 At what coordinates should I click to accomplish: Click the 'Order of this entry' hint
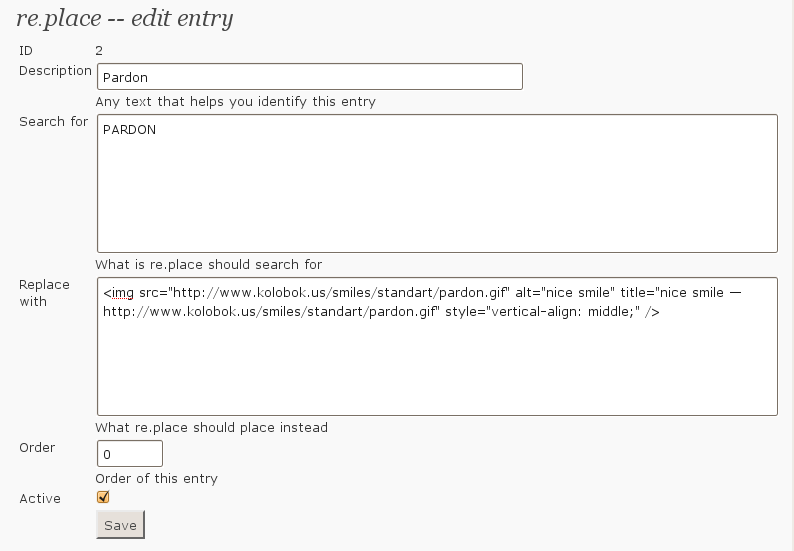point(156,479)
